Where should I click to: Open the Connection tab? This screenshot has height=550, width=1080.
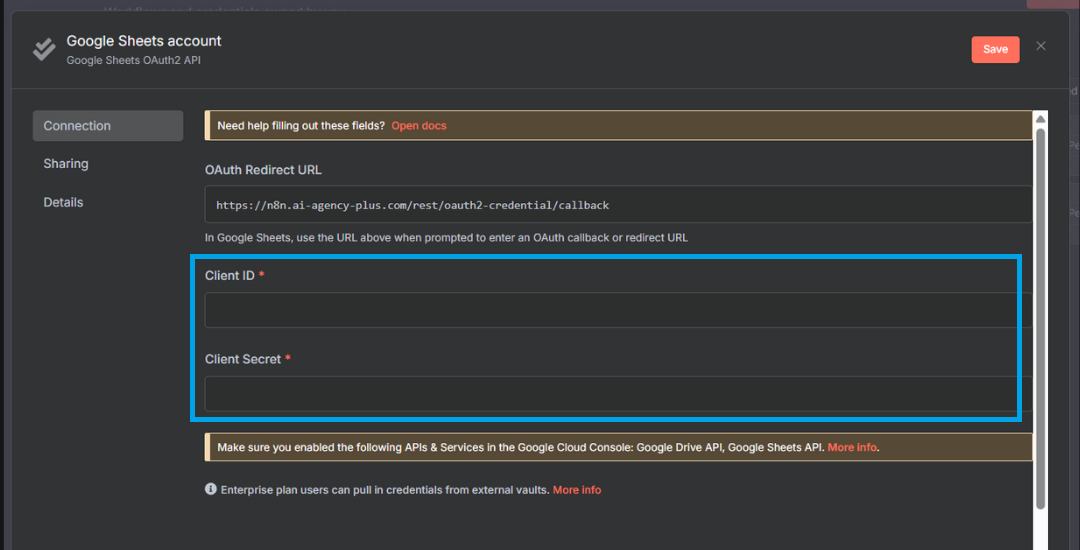pos(108,126)
